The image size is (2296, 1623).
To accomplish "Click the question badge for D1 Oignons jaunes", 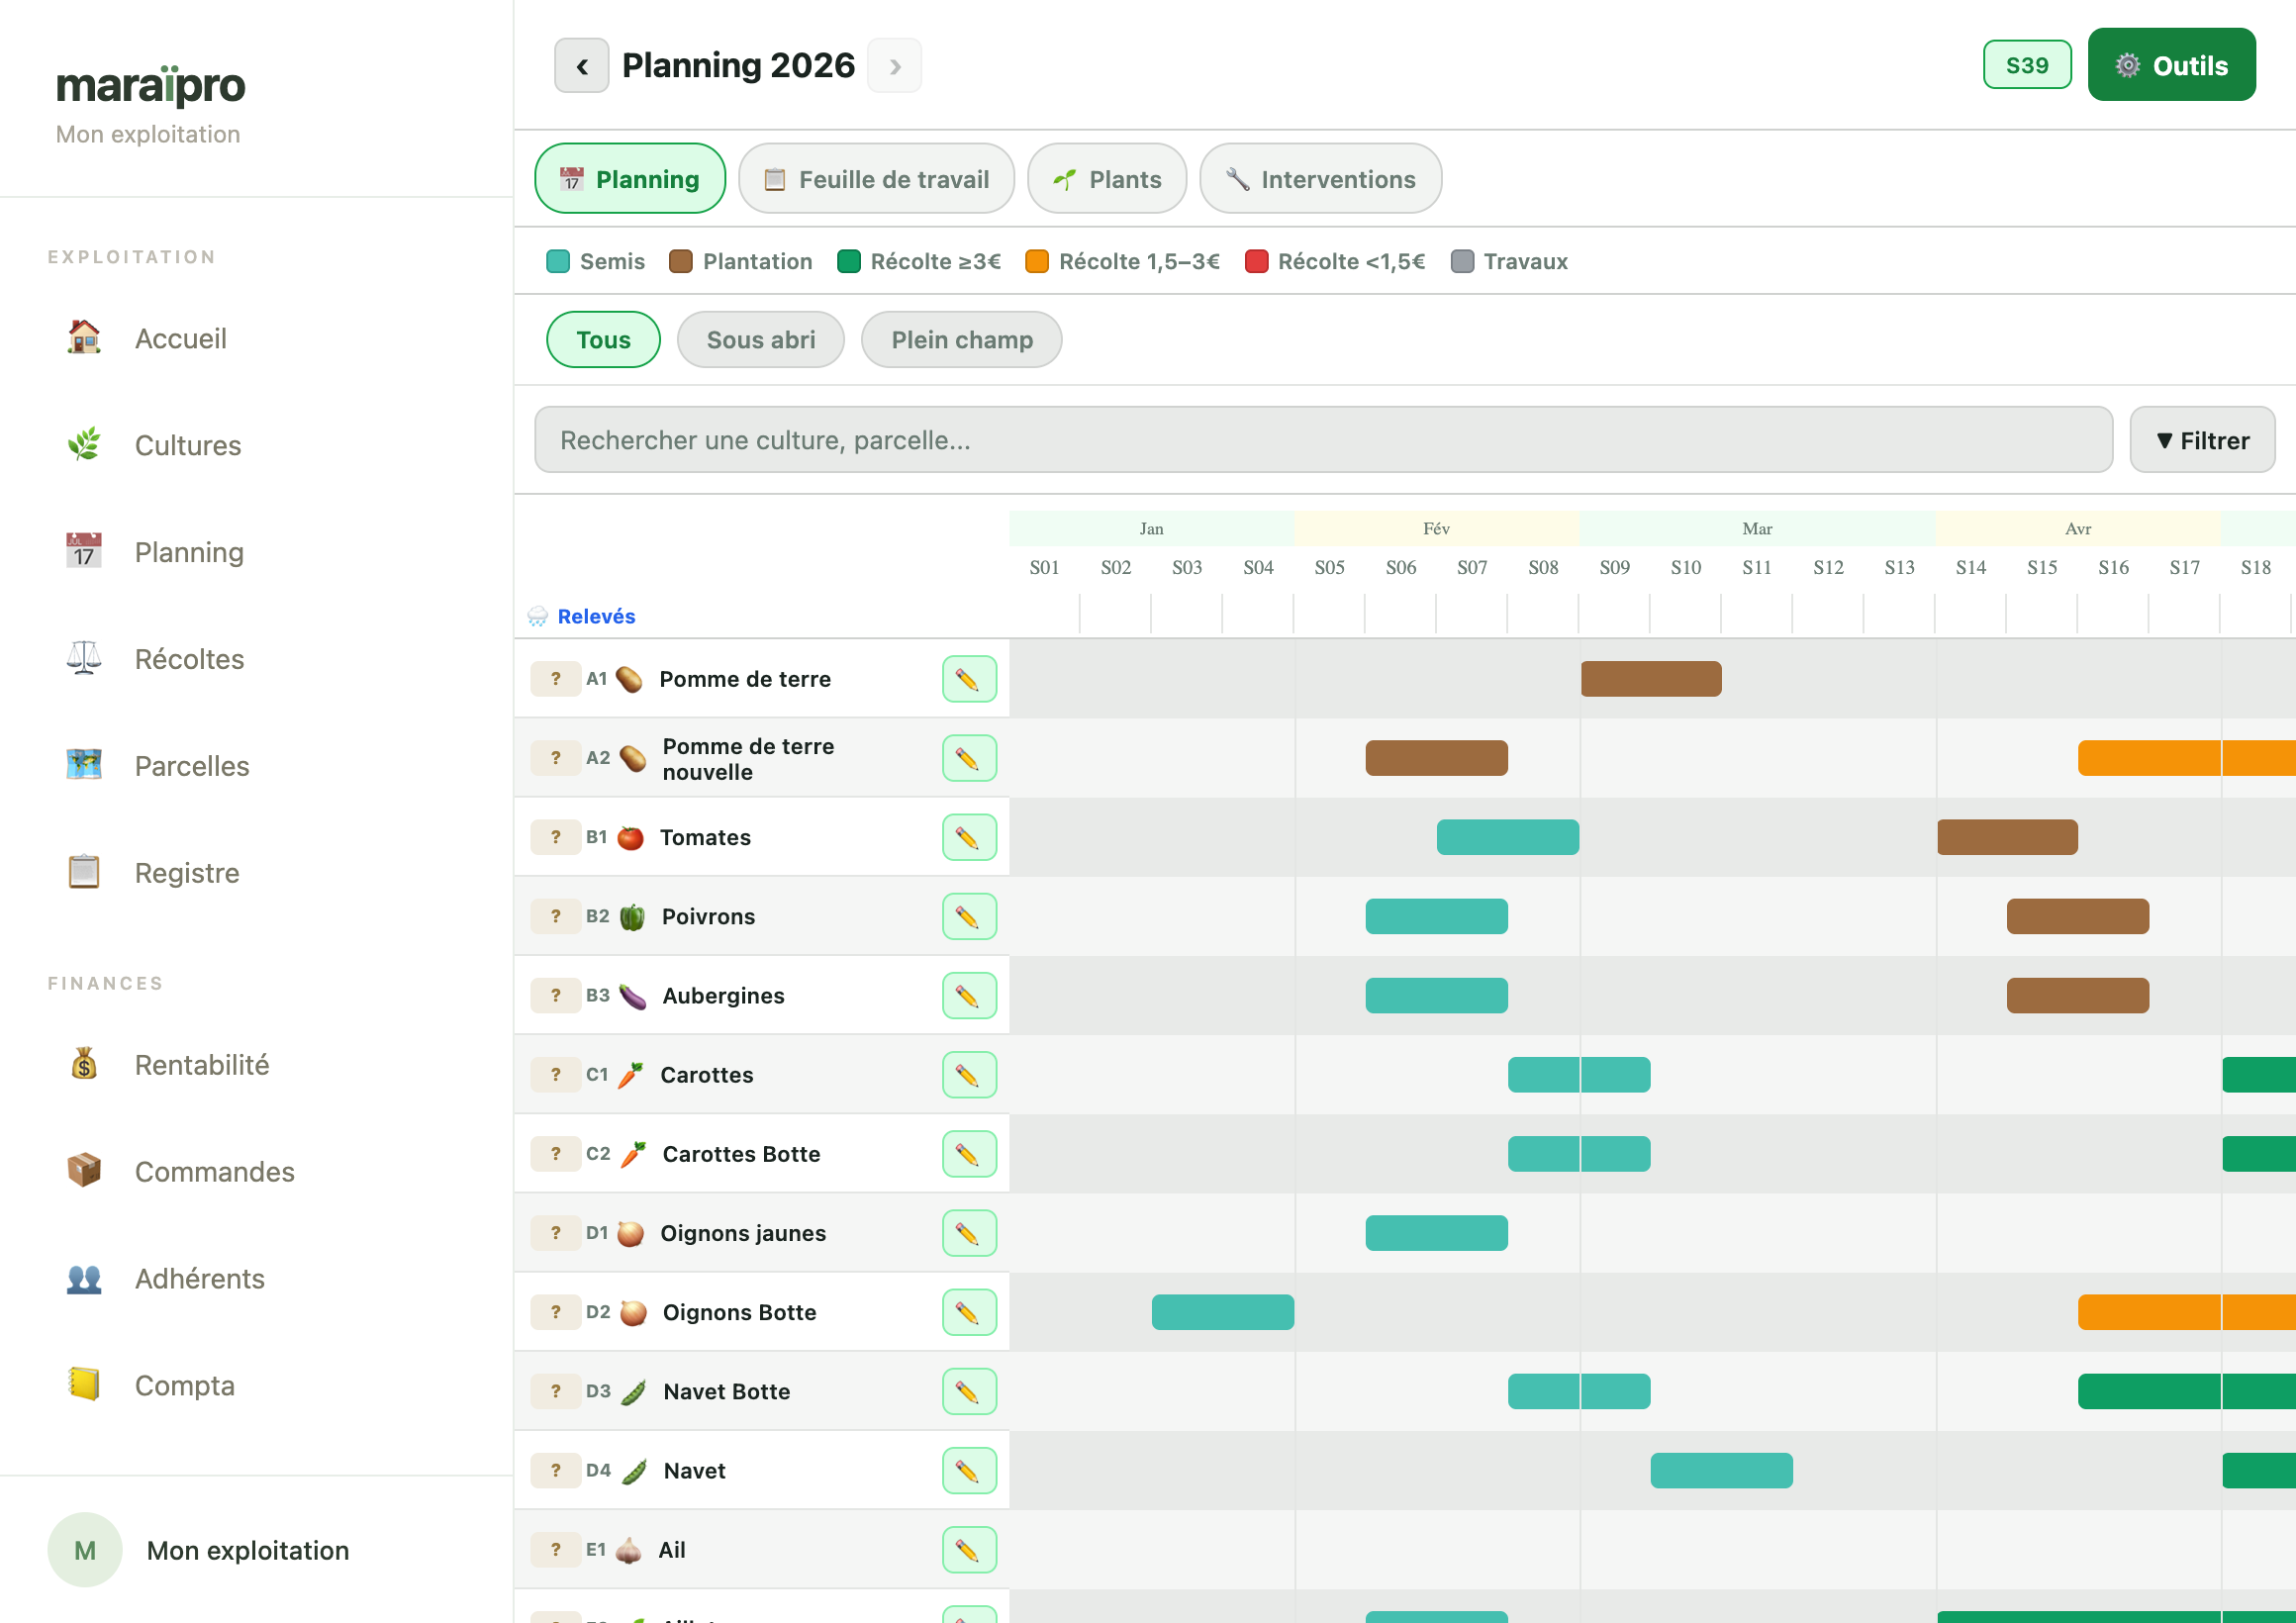I will (x=556, y=1233).
